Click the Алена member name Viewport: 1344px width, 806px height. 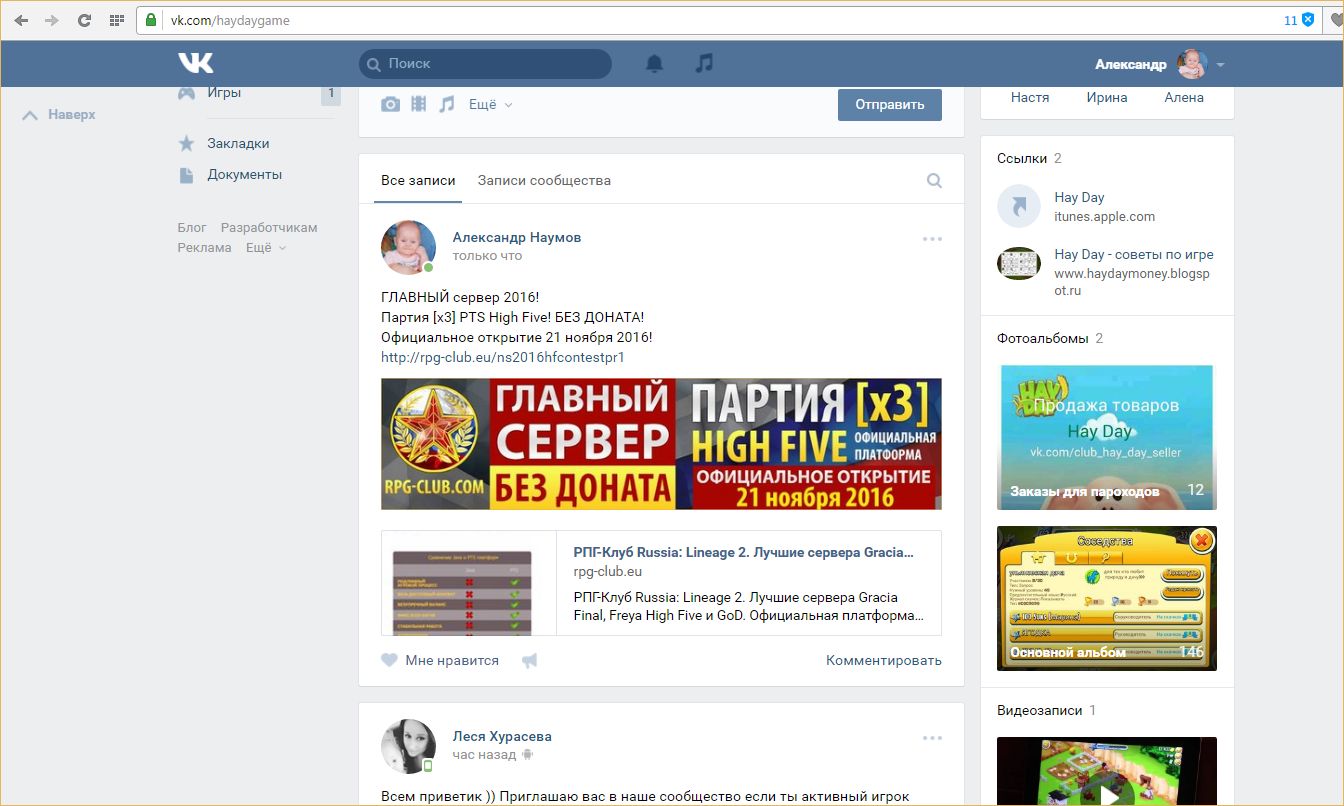coord(1184,97)
